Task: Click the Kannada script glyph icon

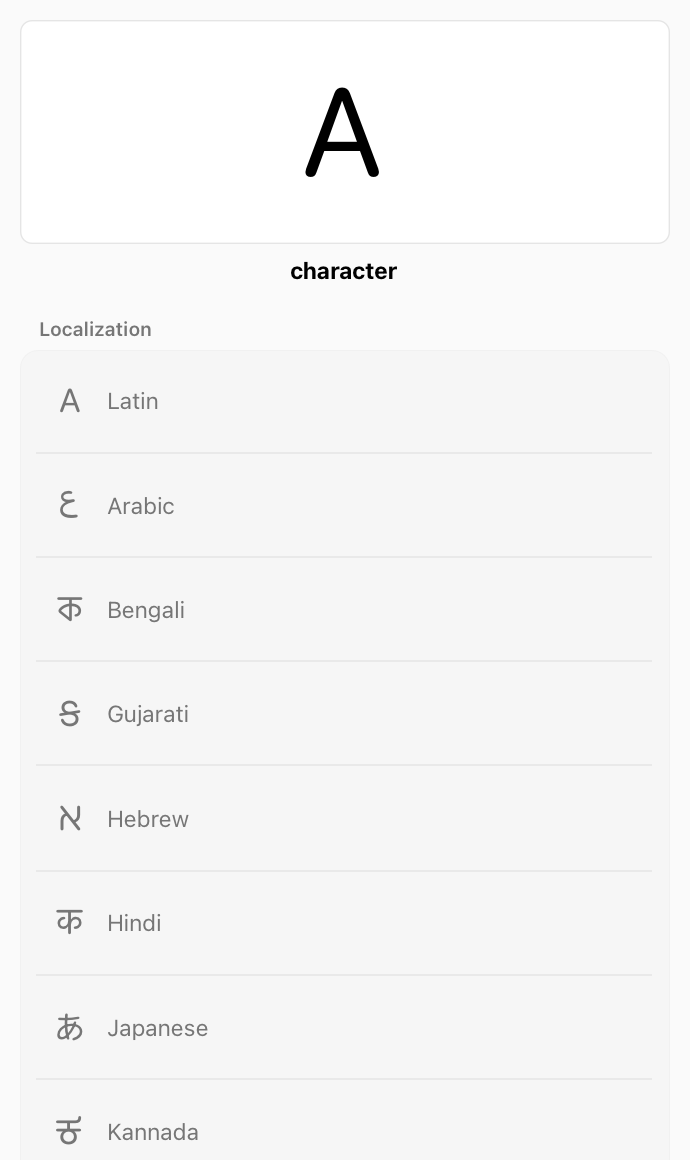Action: click(69, 1131)
